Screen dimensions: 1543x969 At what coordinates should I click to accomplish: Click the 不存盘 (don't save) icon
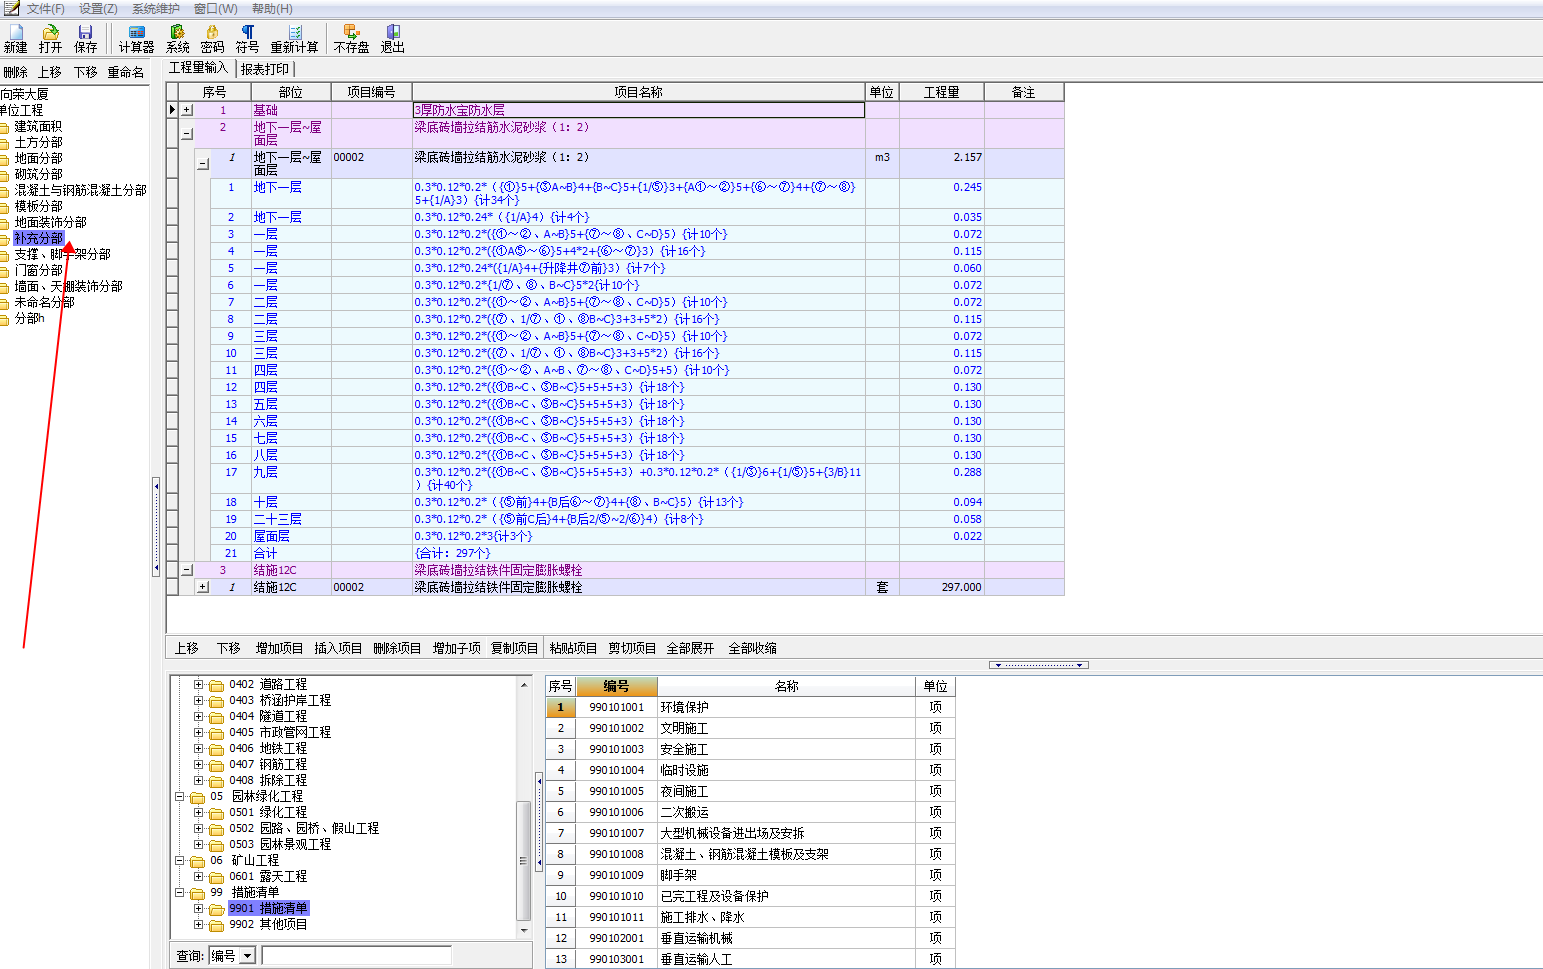point(351,39)
